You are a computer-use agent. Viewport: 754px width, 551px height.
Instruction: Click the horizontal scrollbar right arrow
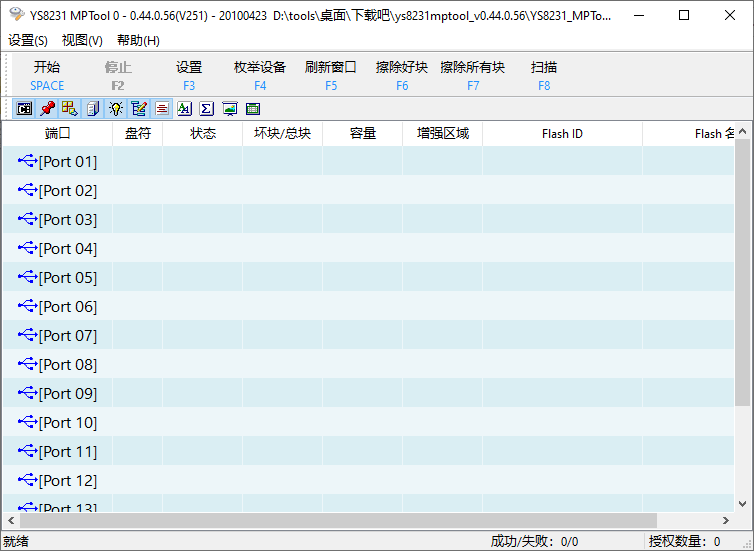726,521
